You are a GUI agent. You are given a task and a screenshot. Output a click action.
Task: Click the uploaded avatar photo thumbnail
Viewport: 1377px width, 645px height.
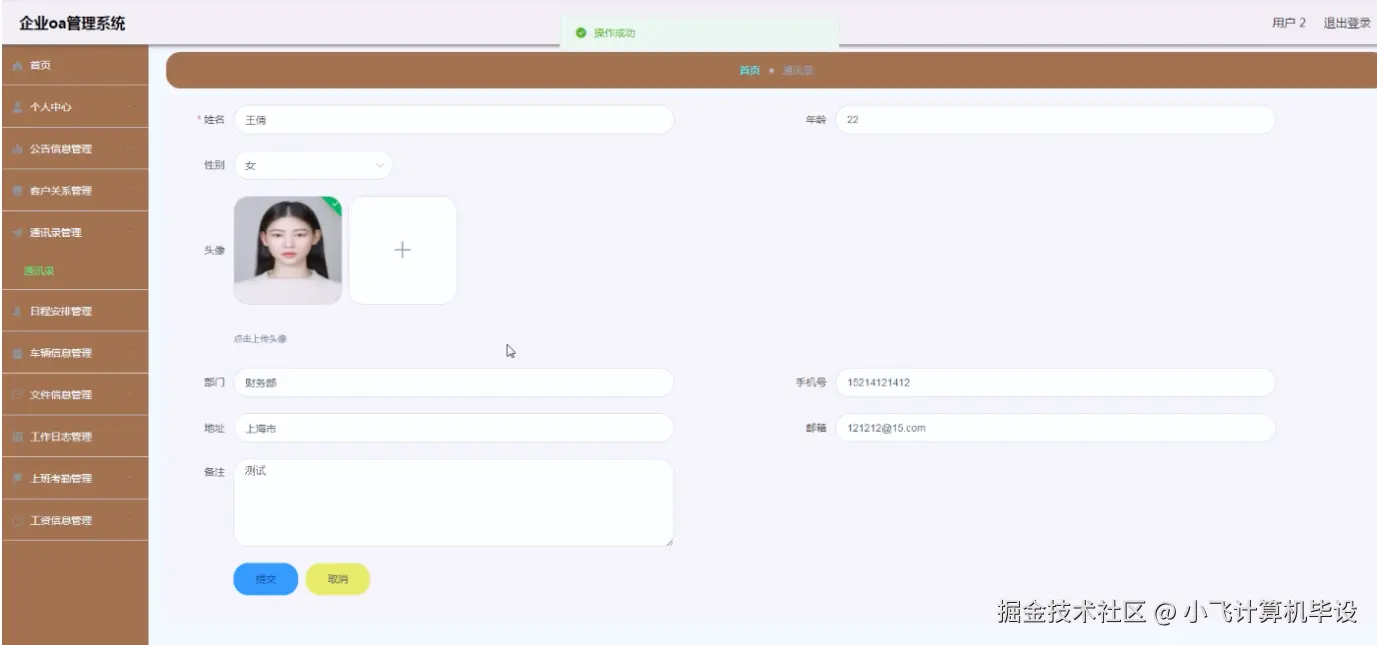tap(288, 250)
